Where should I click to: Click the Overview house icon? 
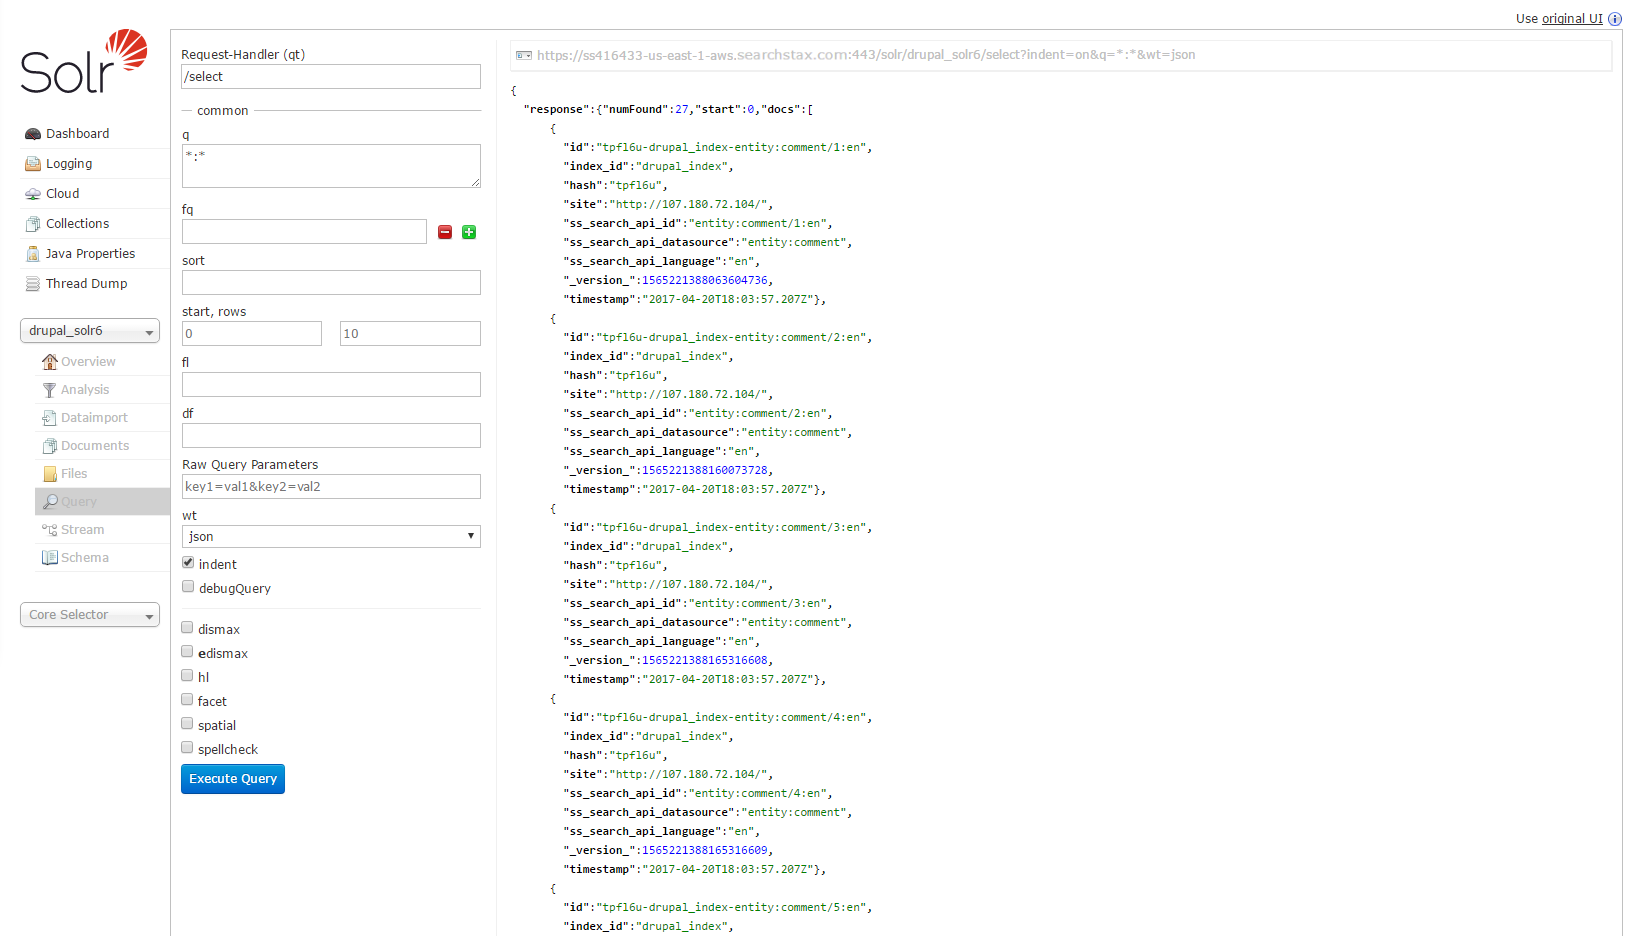(x=50, y=362)
